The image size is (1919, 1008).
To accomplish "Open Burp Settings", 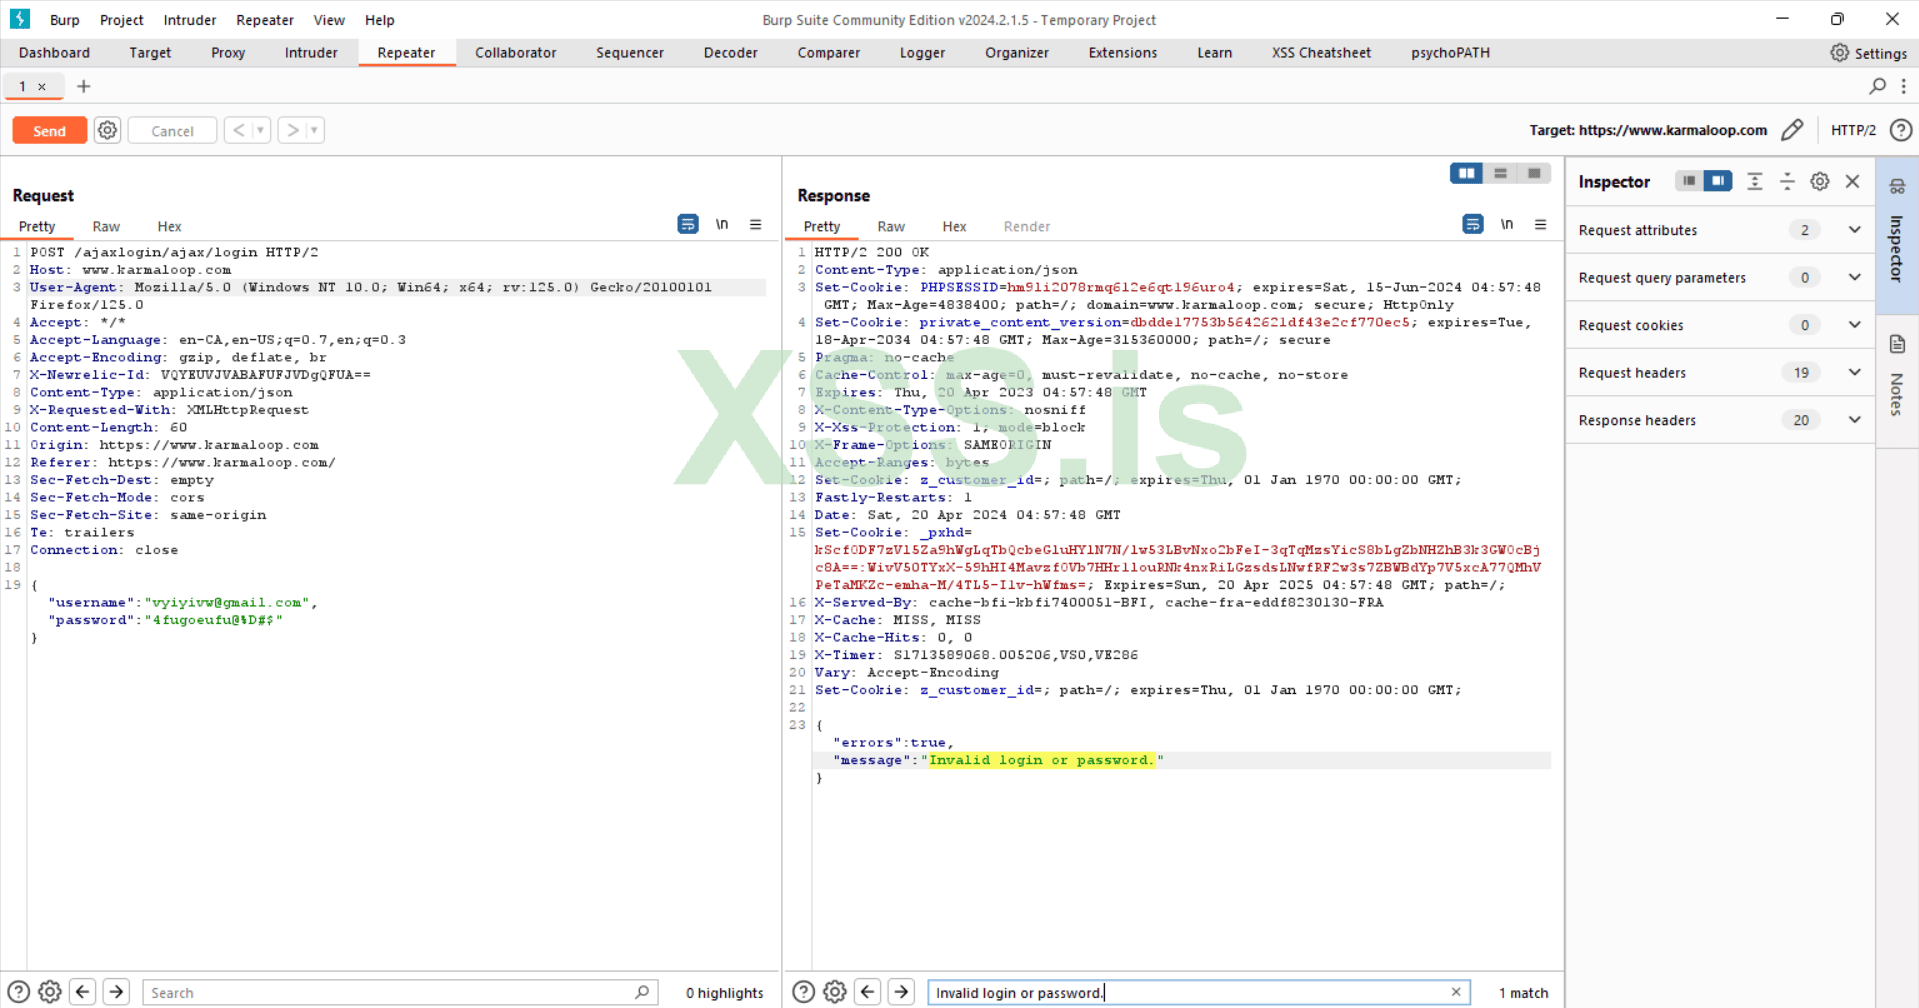I will [x=1868, y=53].
